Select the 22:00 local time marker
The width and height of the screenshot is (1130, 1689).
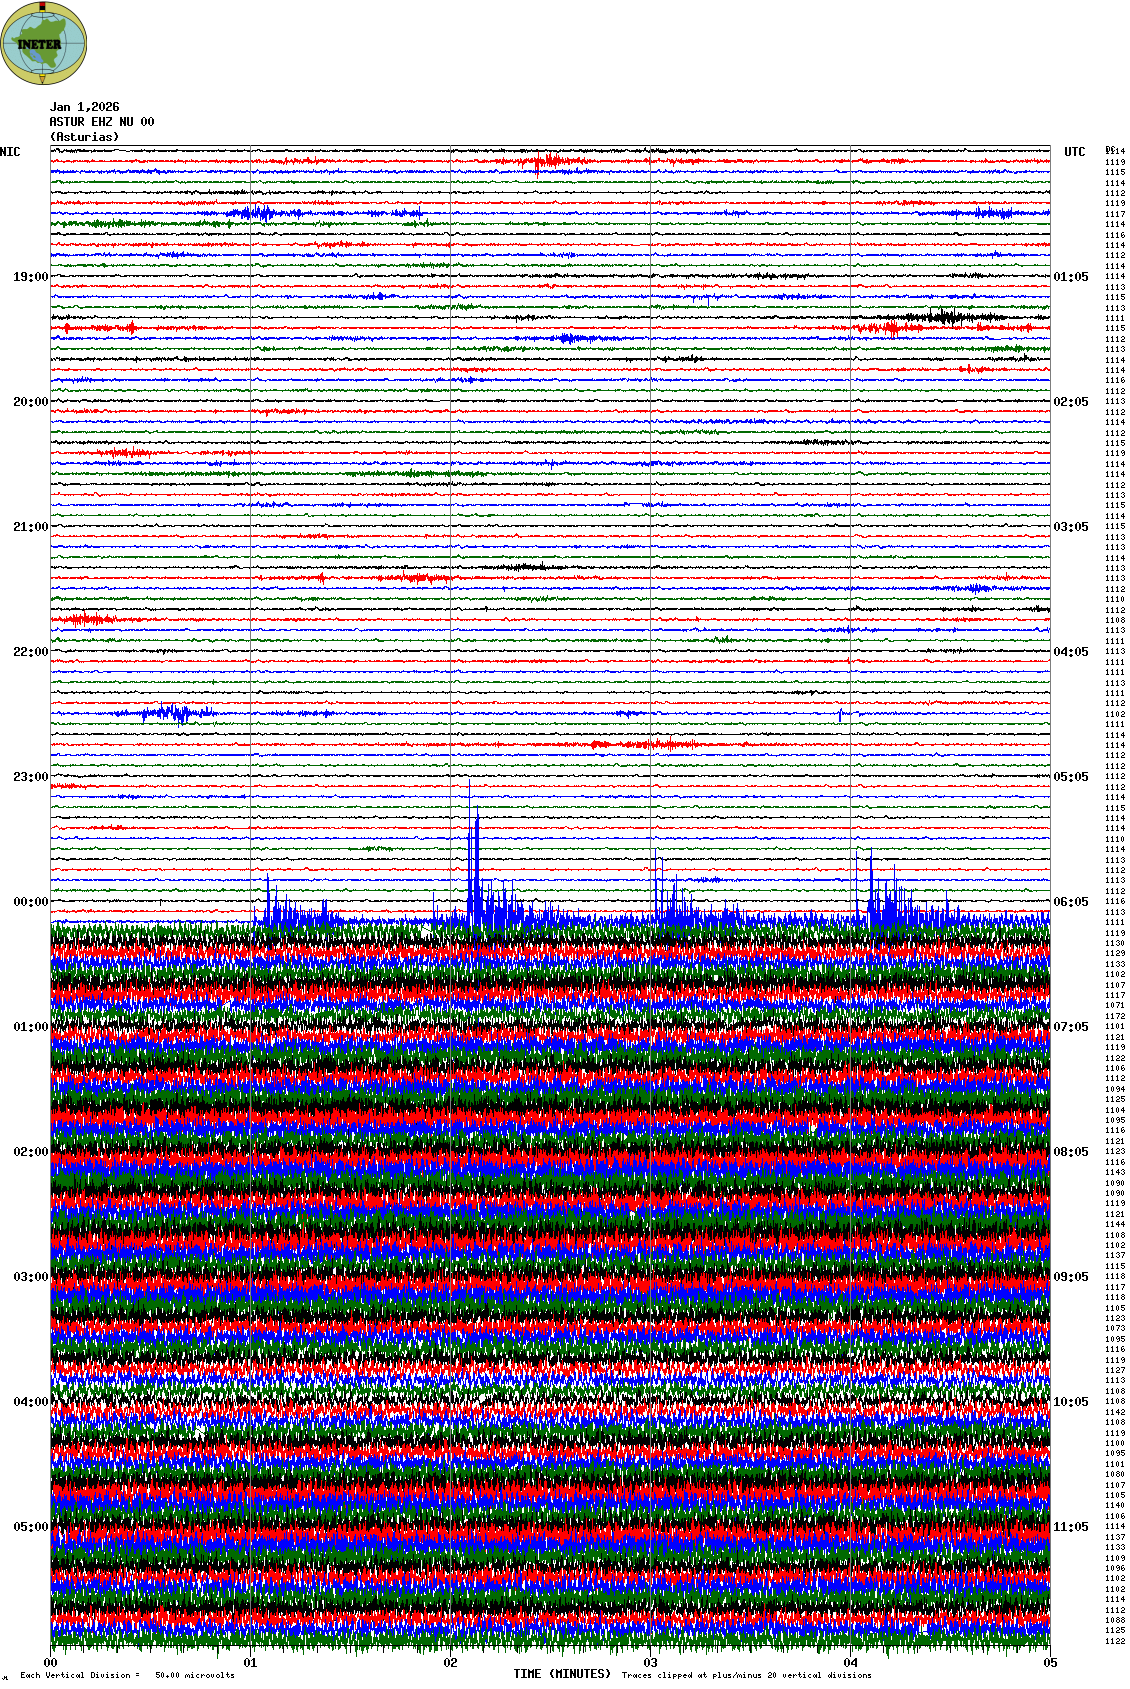point(30,652)
